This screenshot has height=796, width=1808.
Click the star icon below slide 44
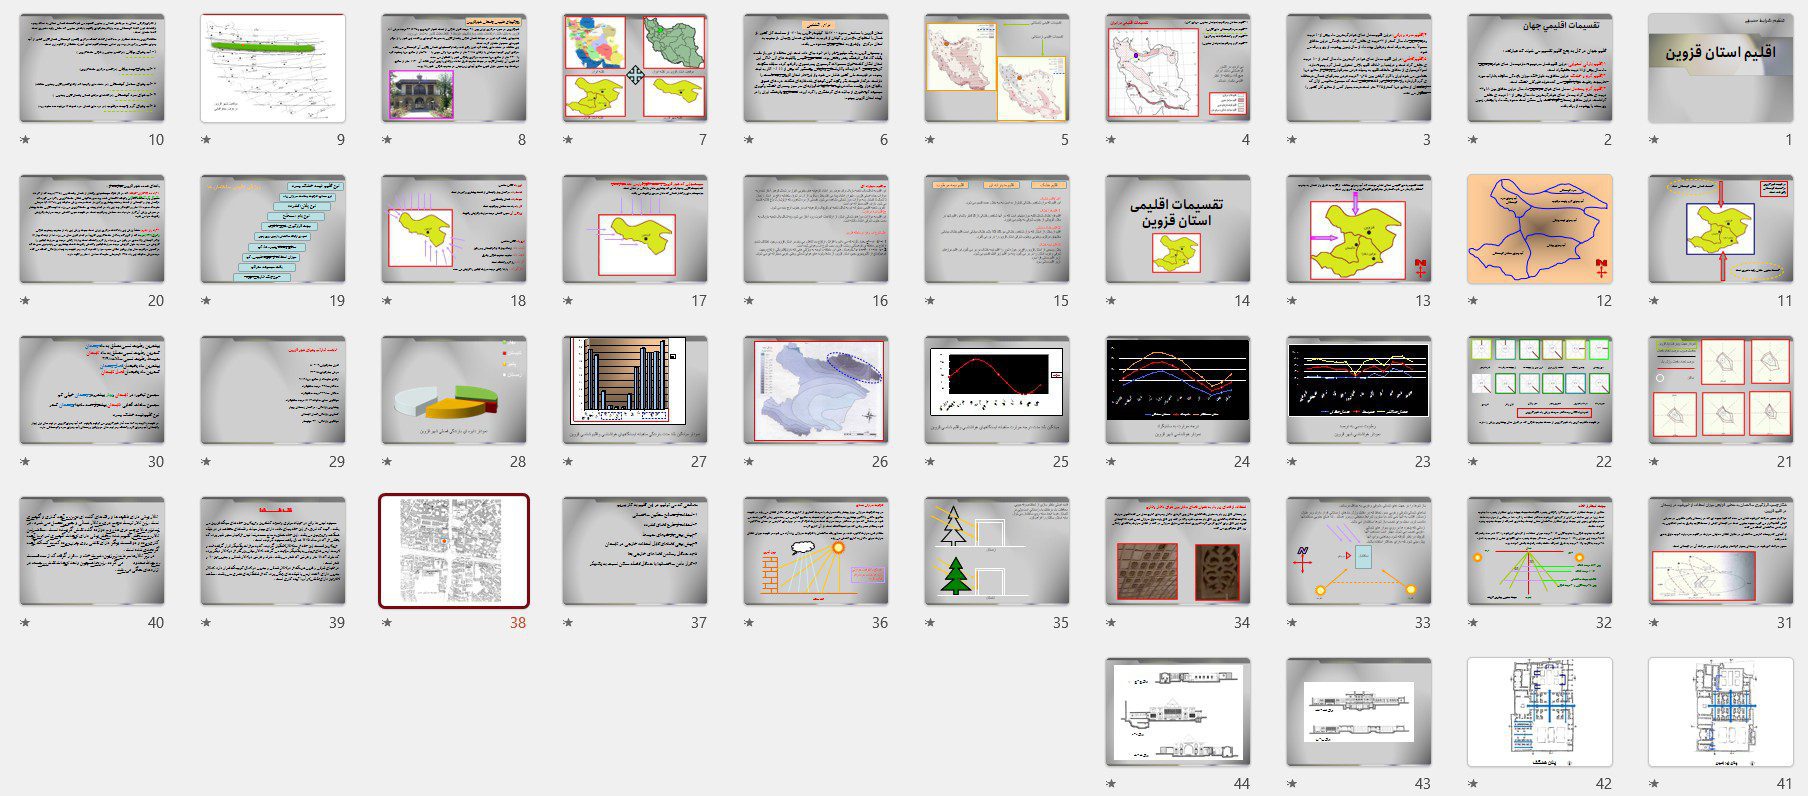(1111, 784)
